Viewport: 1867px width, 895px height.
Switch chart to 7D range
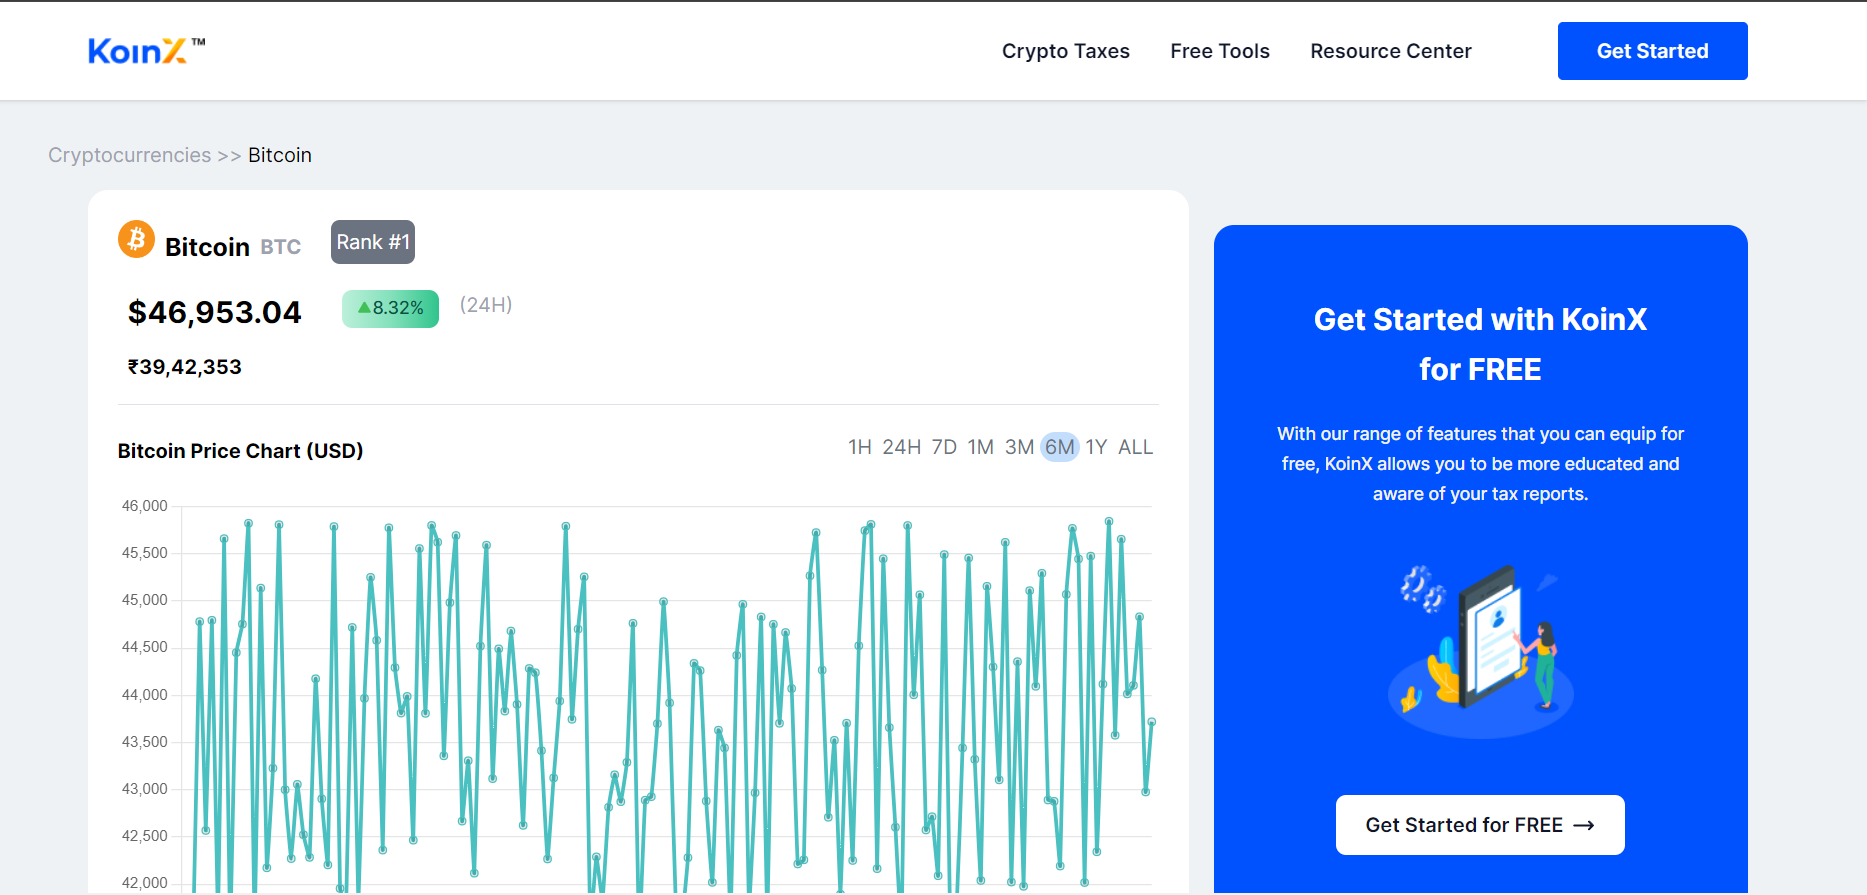(x=944, y=447)
